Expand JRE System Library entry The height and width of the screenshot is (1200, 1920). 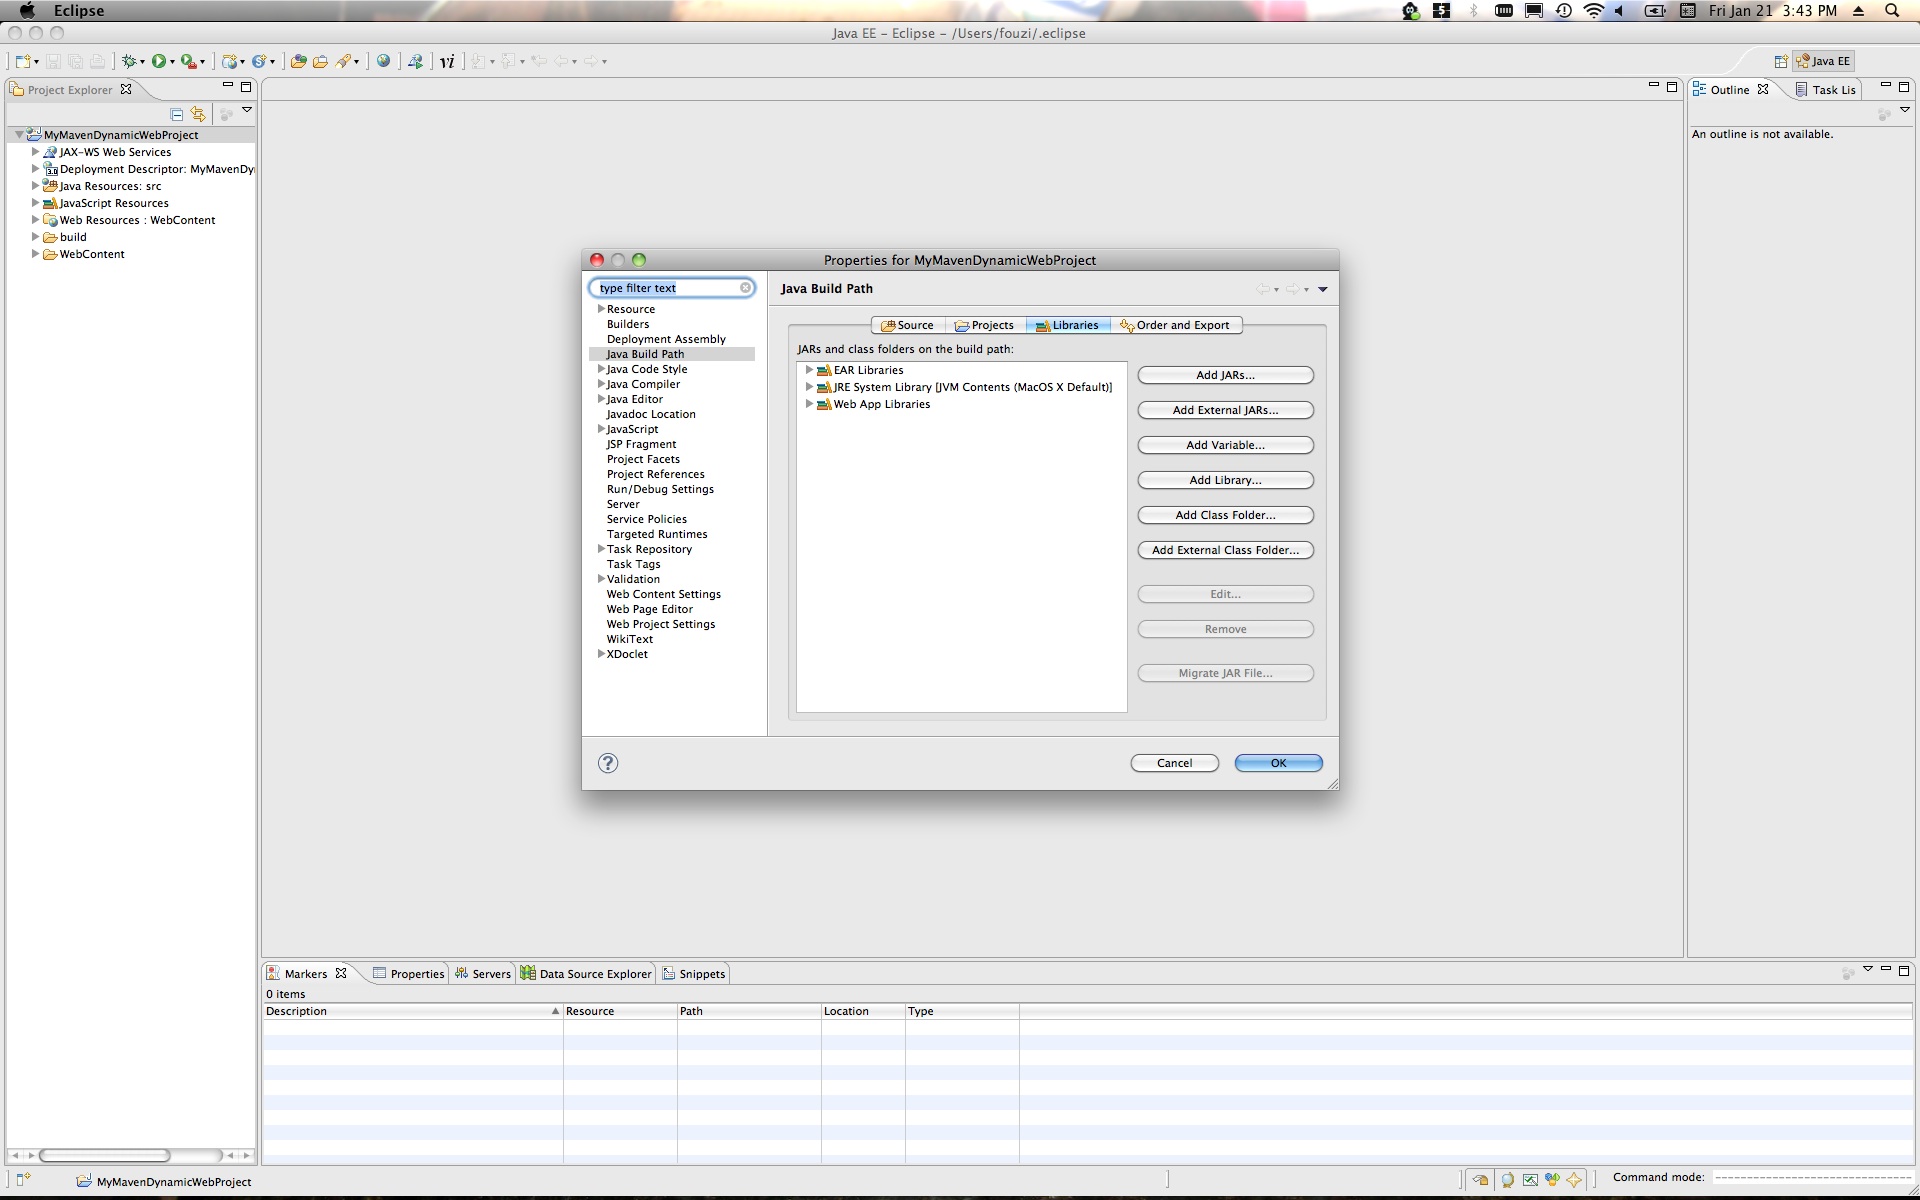pyautogui.click(x=809, y=387)
